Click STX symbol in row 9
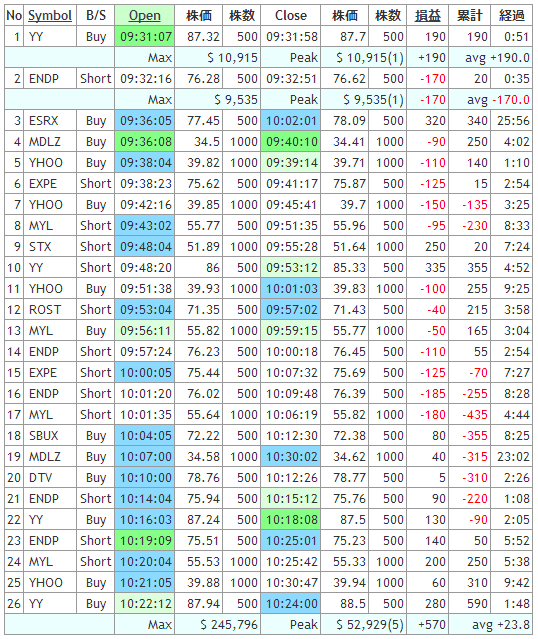The height and width of the screenshot is (639, 538). tap(40, 247)
